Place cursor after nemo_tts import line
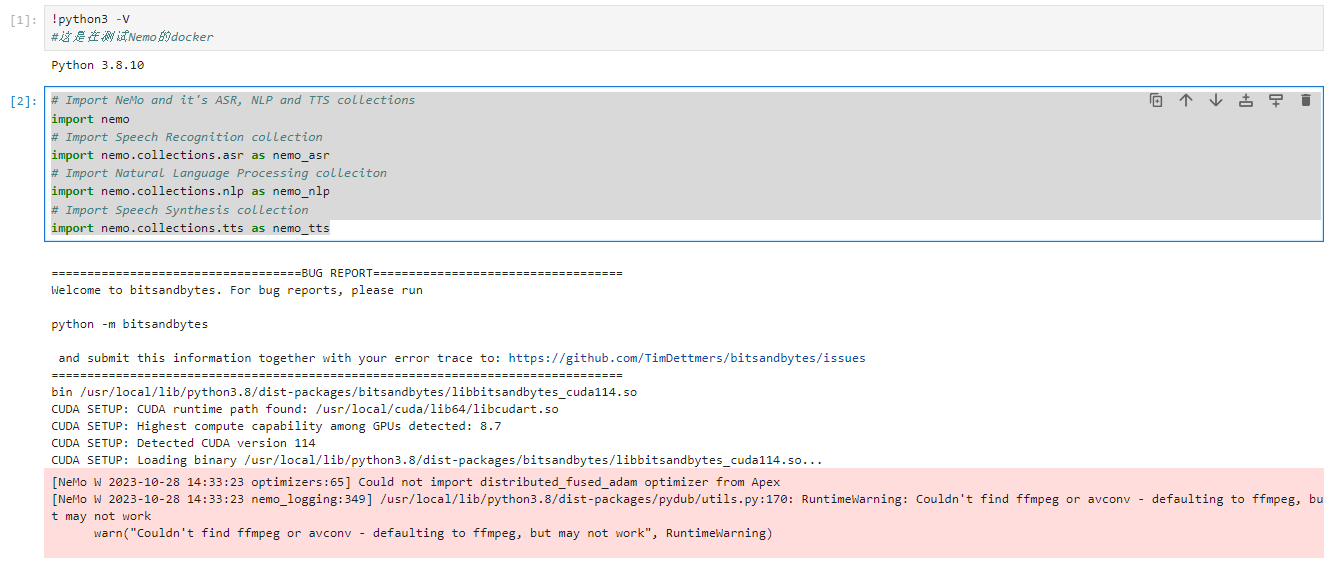The width and height of the screenshot is (1326, 566). point(331,228)
